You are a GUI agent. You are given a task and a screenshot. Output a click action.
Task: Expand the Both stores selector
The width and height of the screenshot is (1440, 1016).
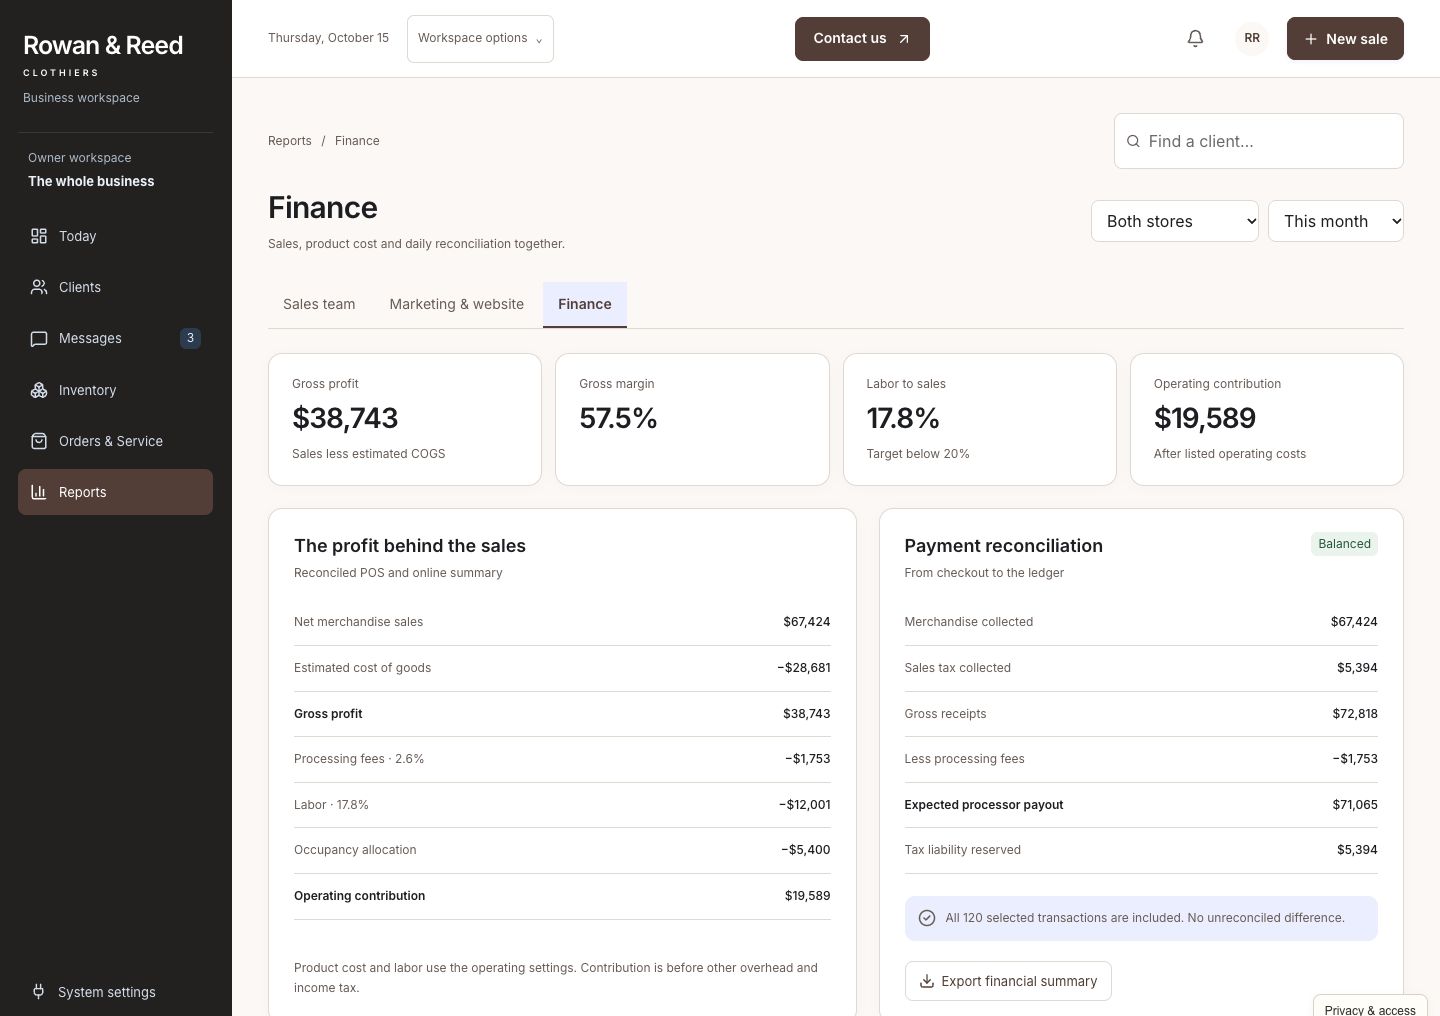coord(1175,221)
